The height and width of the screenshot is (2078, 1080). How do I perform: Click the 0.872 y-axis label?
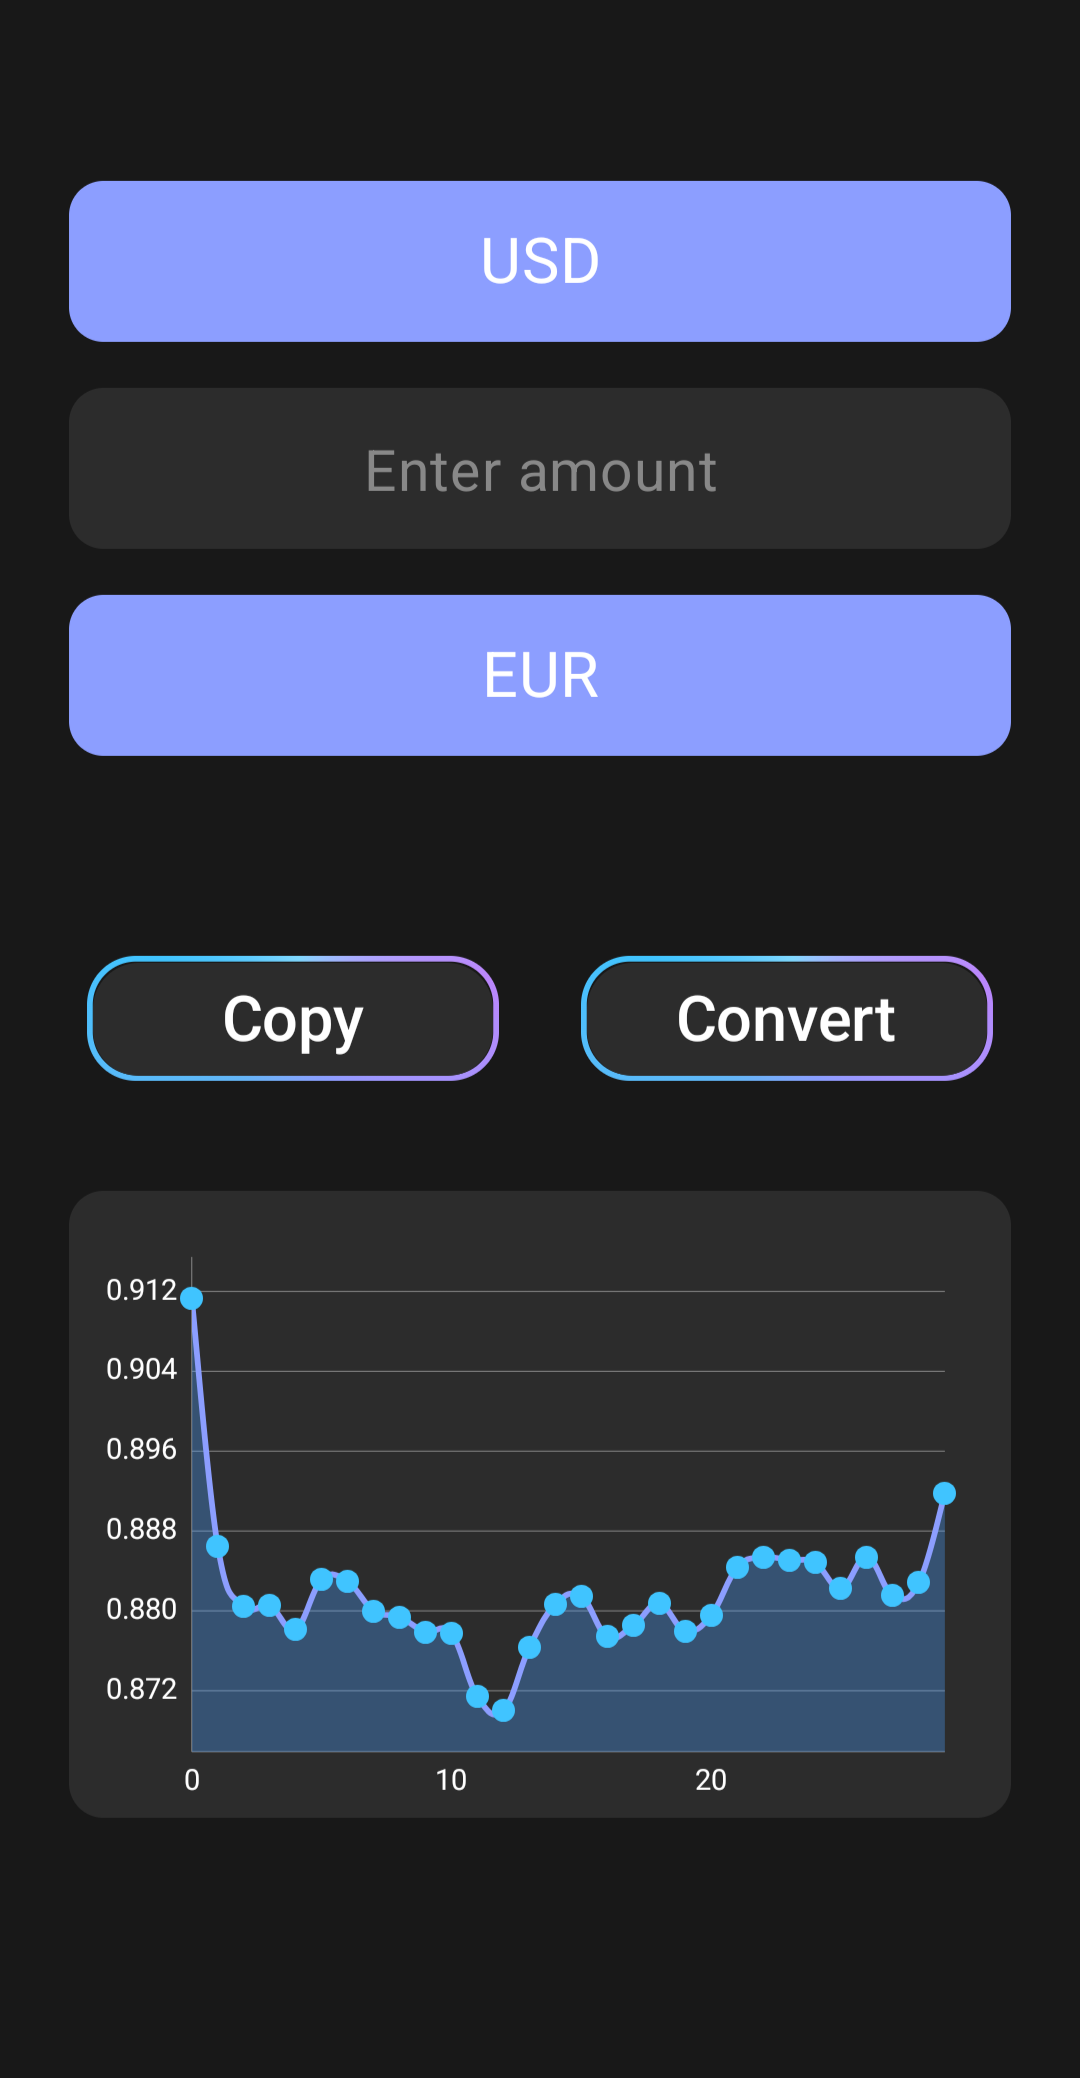tap(141, 1689)
